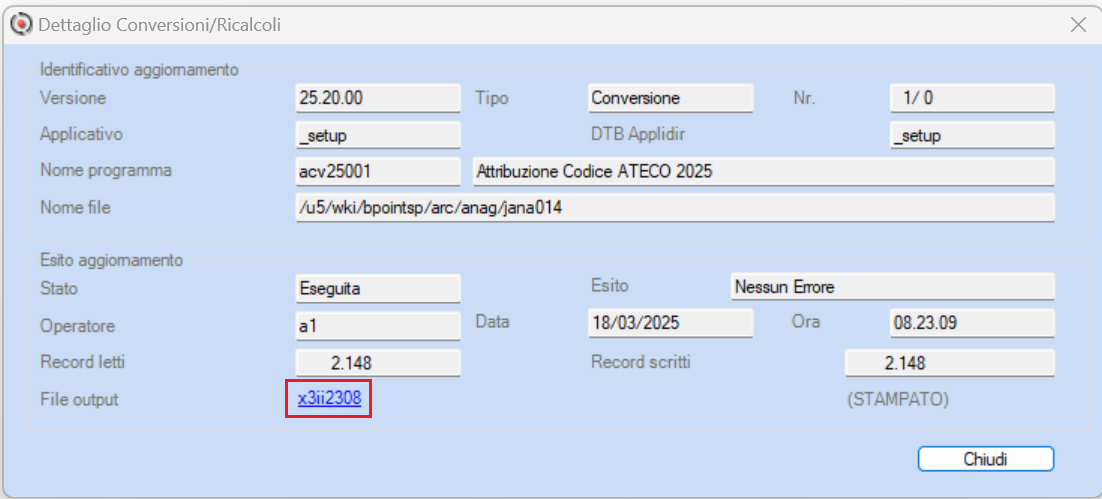Select the Applicativo field with _setup
The height and width of the screenshot is (499, 1102).
tap(378, 135)
